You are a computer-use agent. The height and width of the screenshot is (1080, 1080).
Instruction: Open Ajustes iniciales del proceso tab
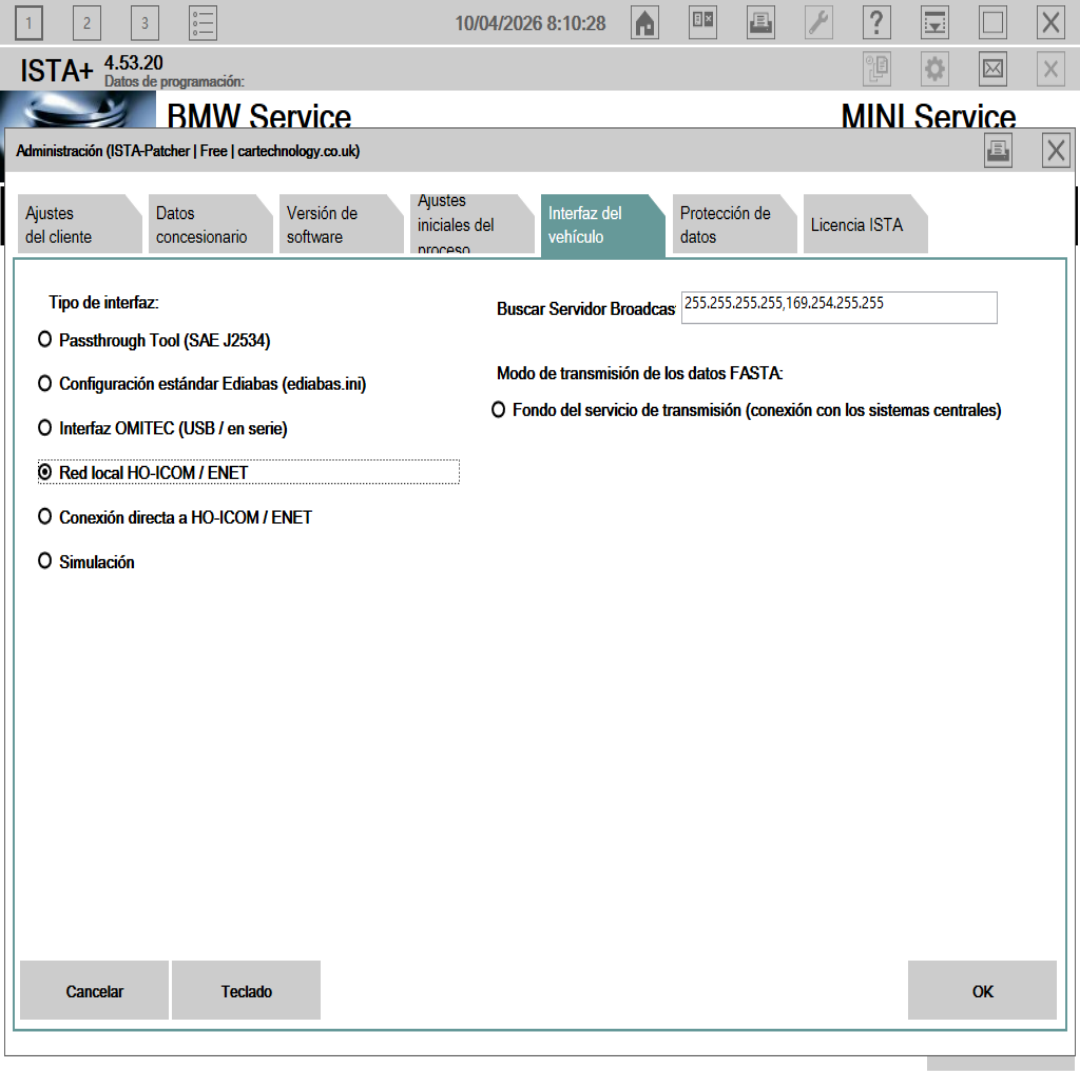coord(470,225)
